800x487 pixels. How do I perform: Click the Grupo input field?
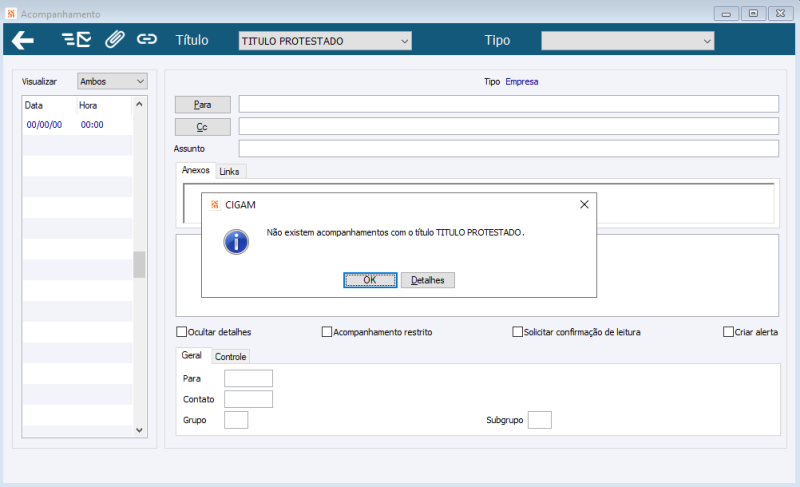coord(236,420)
